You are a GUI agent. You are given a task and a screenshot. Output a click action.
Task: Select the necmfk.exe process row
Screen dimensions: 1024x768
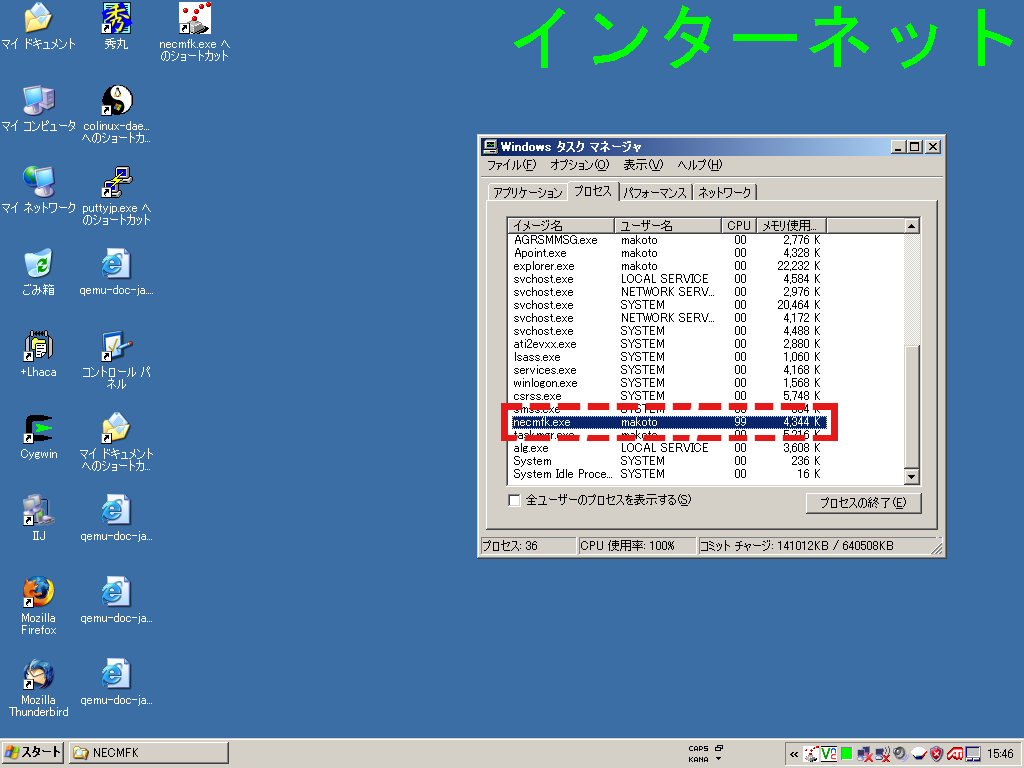tap(666, 422)
